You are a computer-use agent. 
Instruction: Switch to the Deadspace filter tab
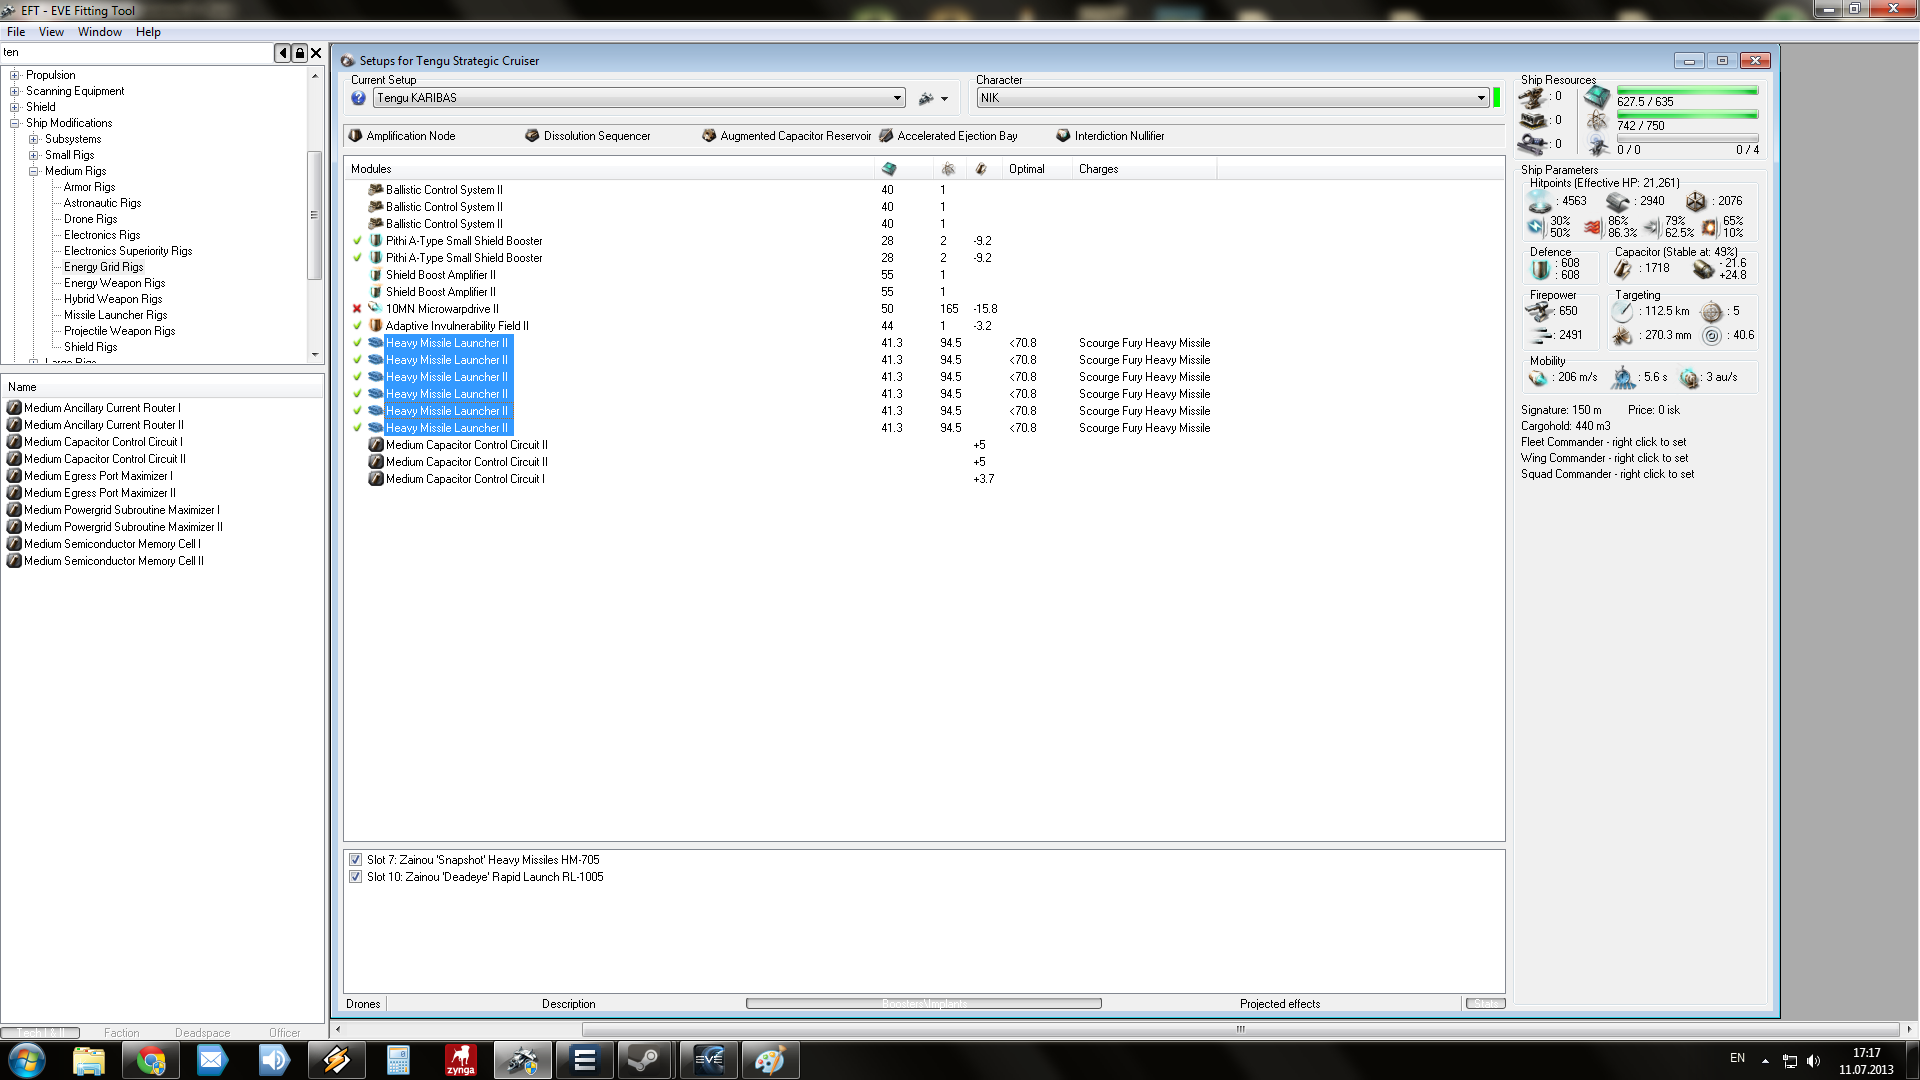203,1033
